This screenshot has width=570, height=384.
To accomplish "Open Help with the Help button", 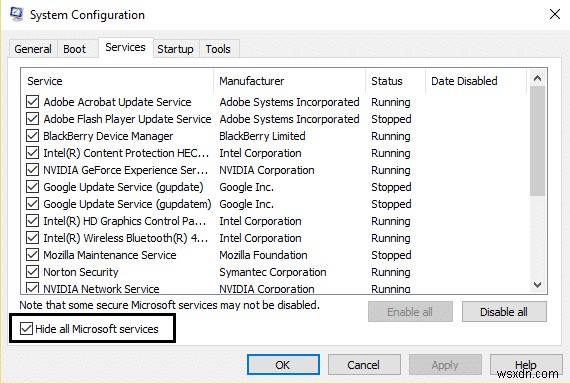I will (x=526, y=365).
